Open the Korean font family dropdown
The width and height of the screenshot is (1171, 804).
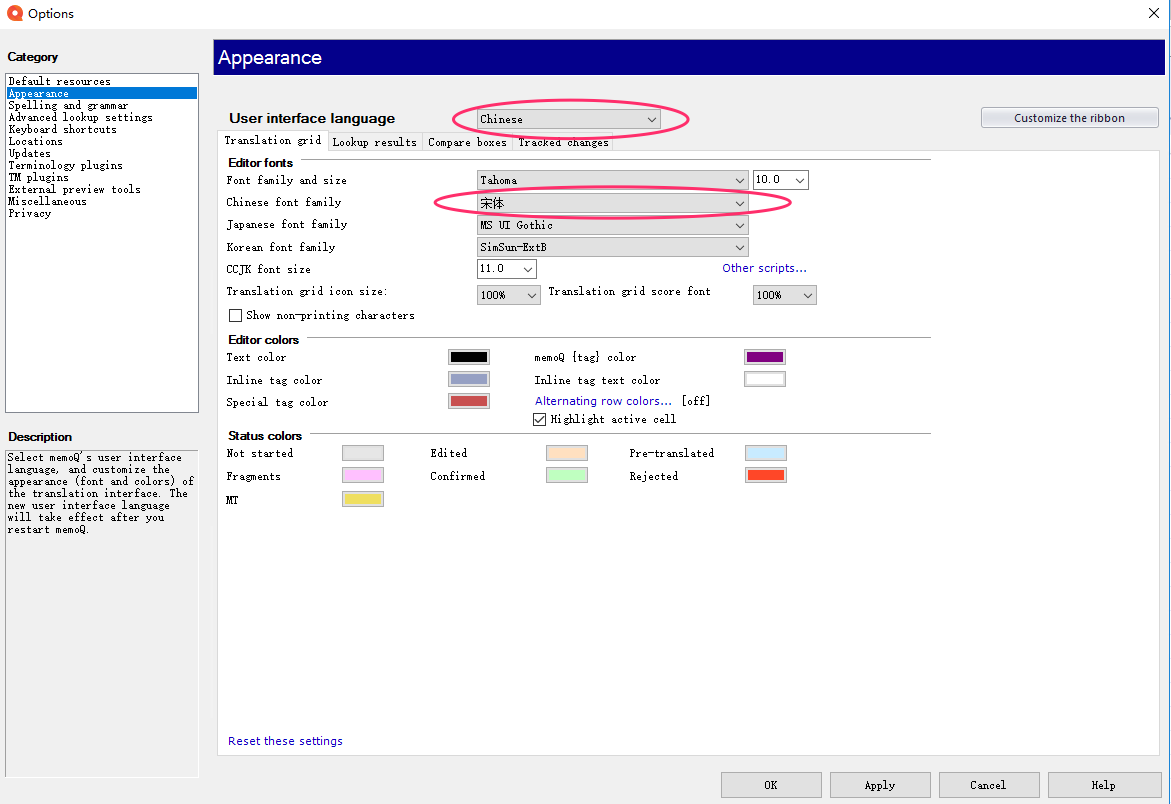612,247
